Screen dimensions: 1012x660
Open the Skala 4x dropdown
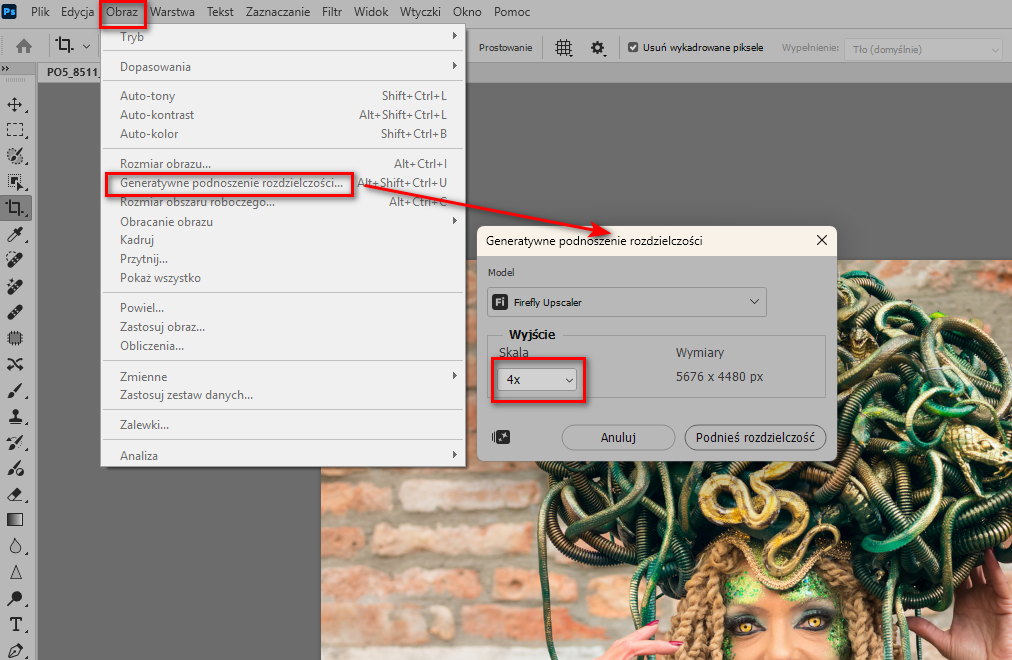pos(537,379)
